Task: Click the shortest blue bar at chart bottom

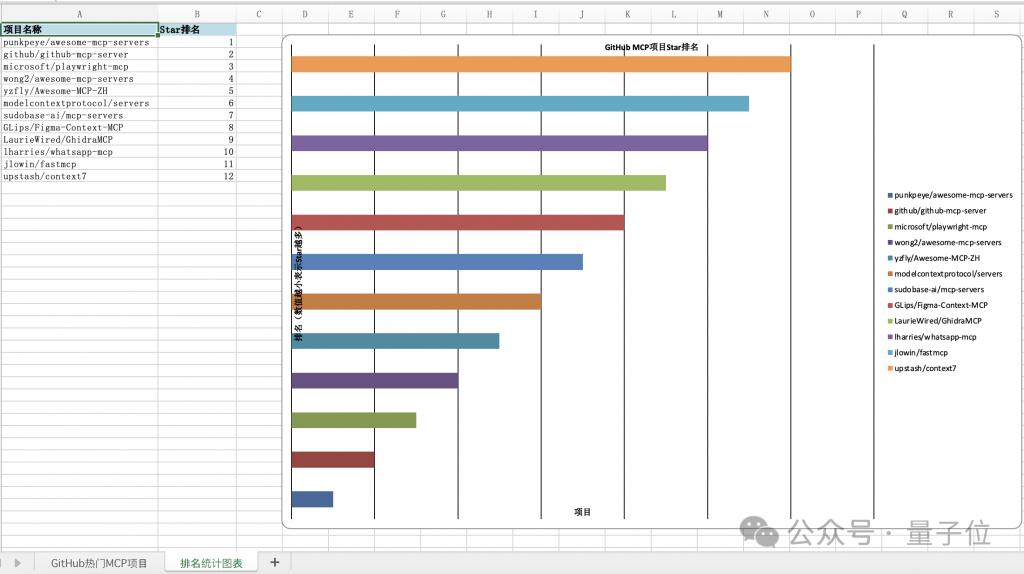Action: coord(312,499)
